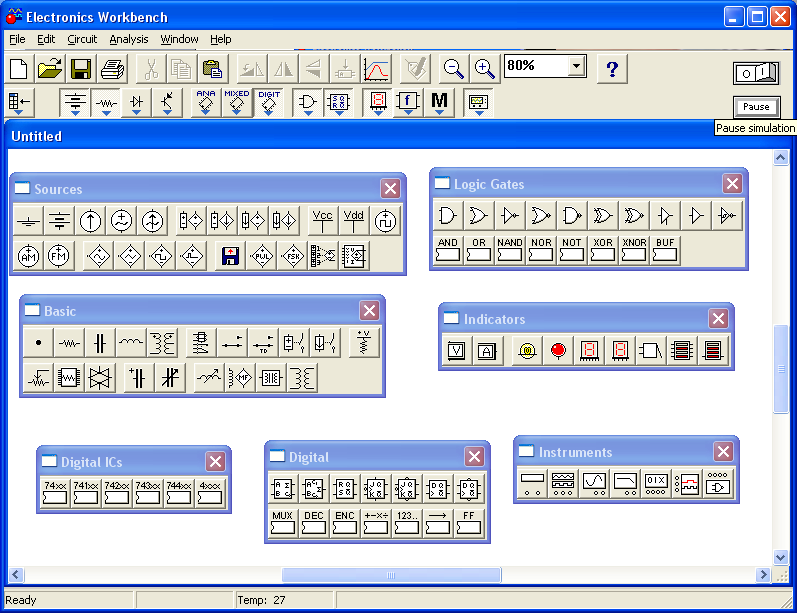Screen dimensions: 797x613
Task: Choose the MUX digital component
Action: tap(283, 523)
